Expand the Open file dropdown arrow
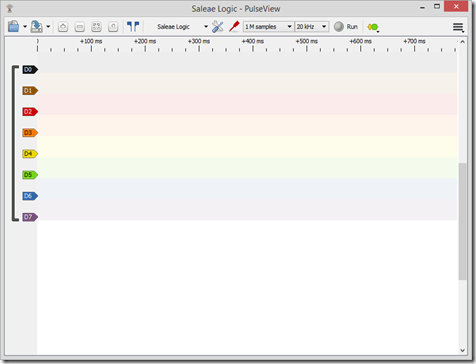Screen dimensions: 476x364 [25, 27]
